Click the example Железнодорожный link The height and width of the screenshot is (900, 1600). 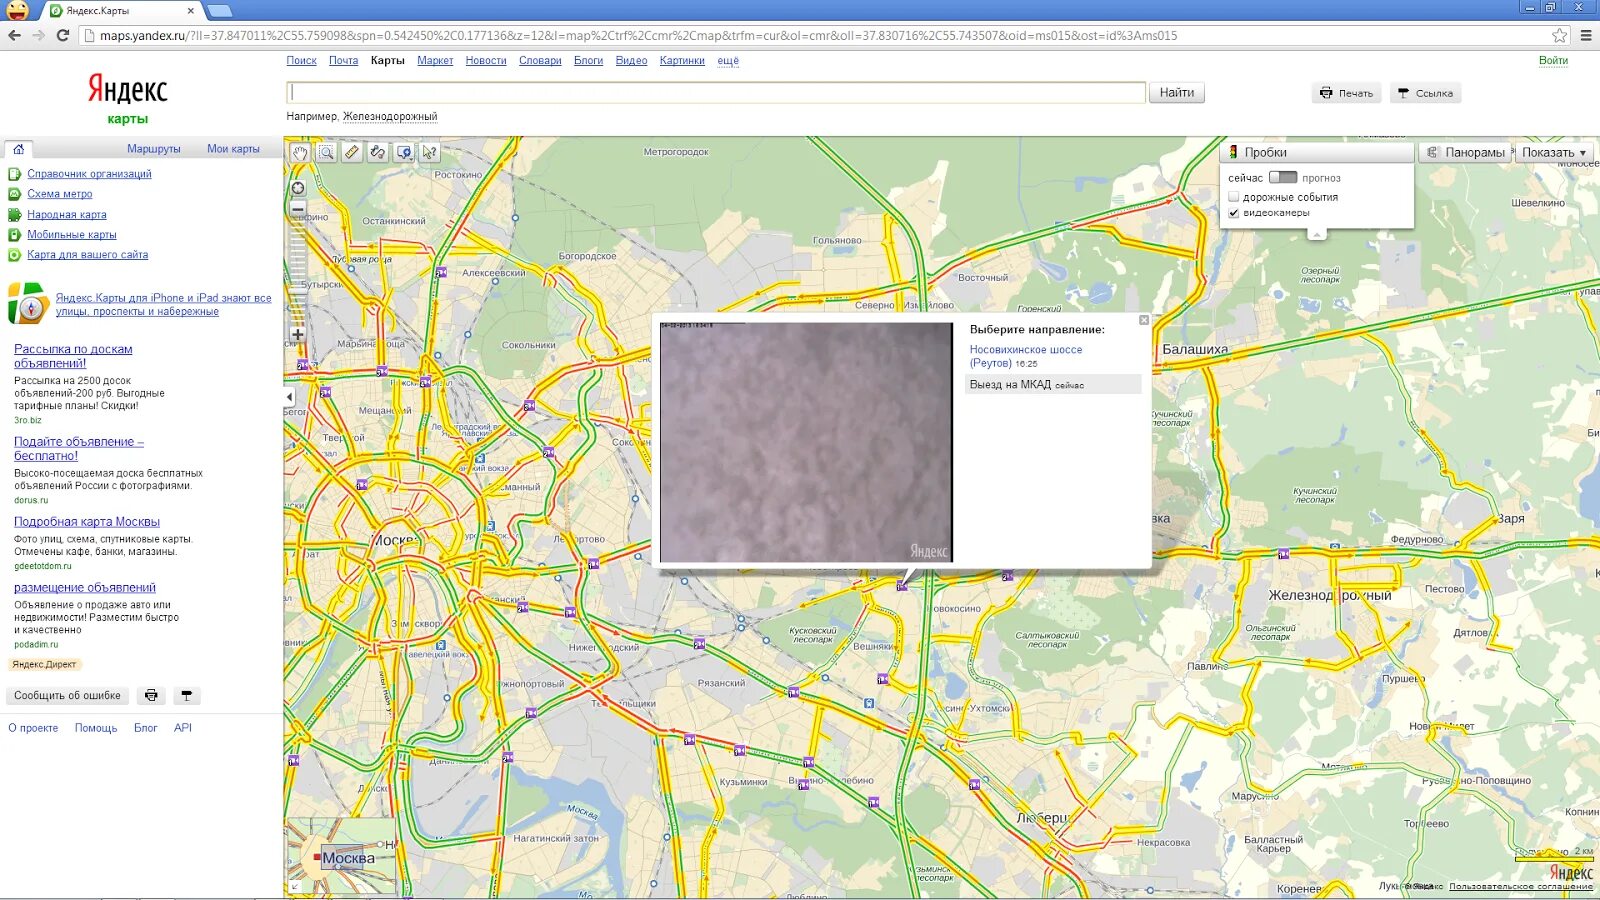point(390,116)
